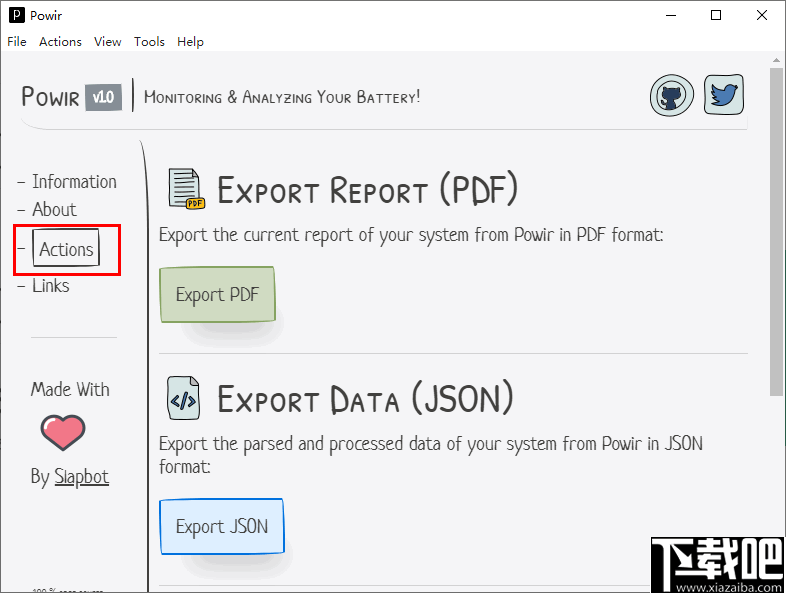Viewport: 786px width, 593px height.
Task: Select Actions in the sidebar
Action: coord(66,249)
